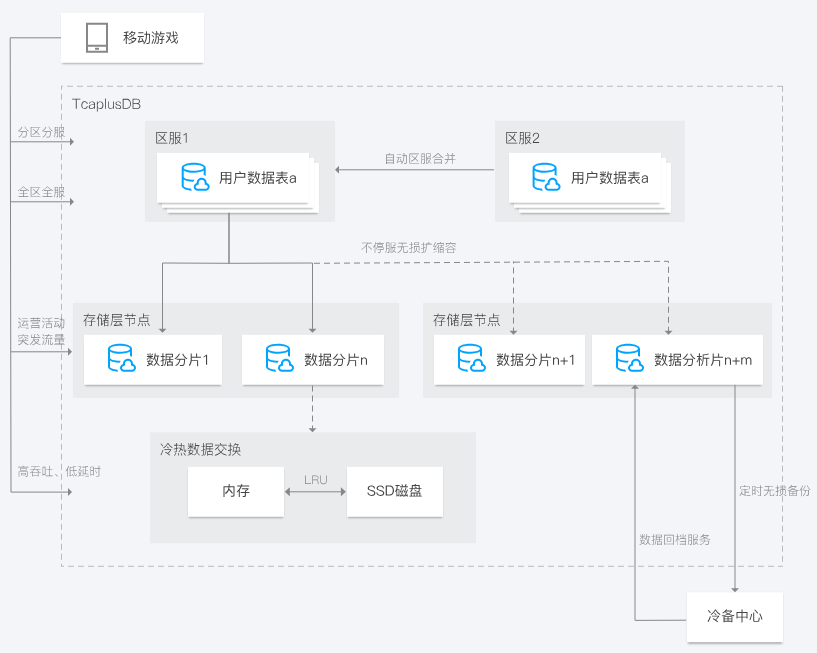Screen dimensions: 817x653
Task: Click the 移动游戏 label
Action: point(150,38)
